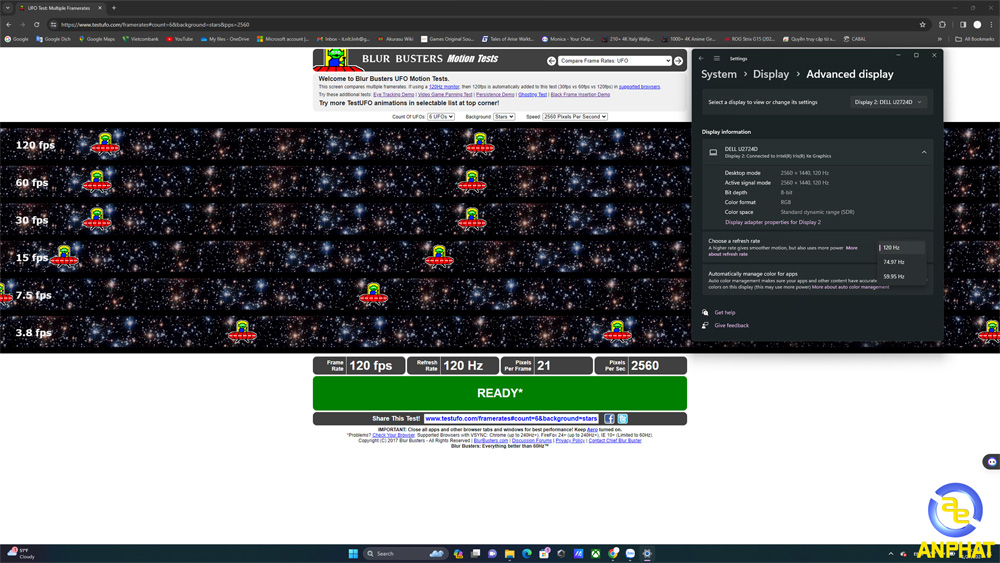
Task: Open the Display 2: DELL U2724D selector
Action: 888,102
